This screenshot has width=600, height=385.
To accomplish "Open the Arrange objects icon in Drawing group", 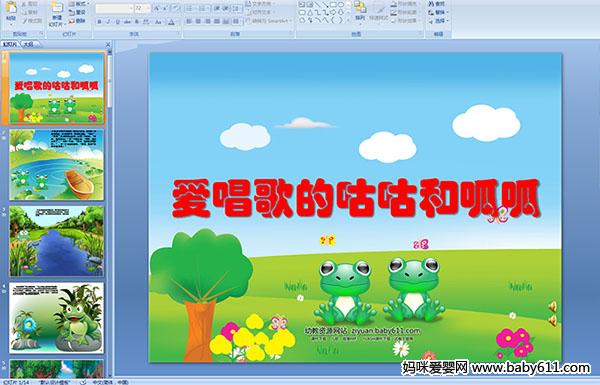I will 360,11.
